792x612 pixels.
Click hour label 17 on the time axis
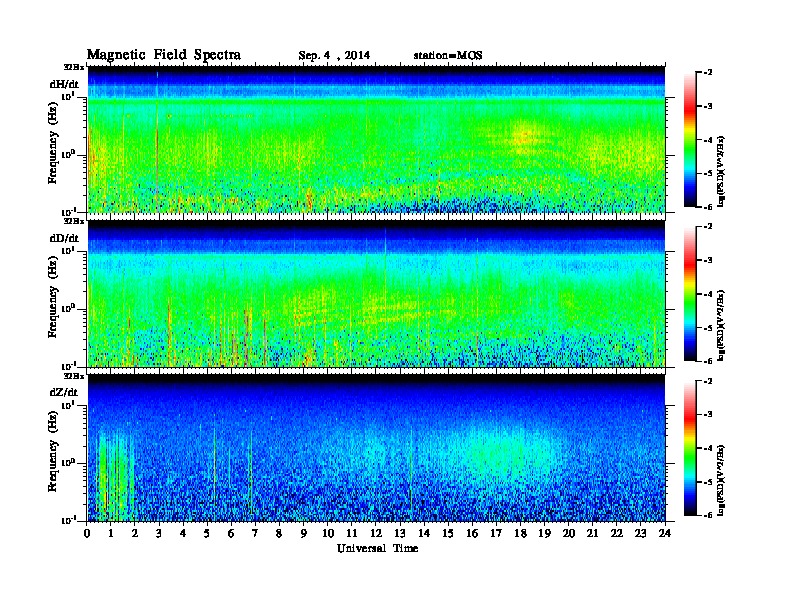[x=497, y=534]
